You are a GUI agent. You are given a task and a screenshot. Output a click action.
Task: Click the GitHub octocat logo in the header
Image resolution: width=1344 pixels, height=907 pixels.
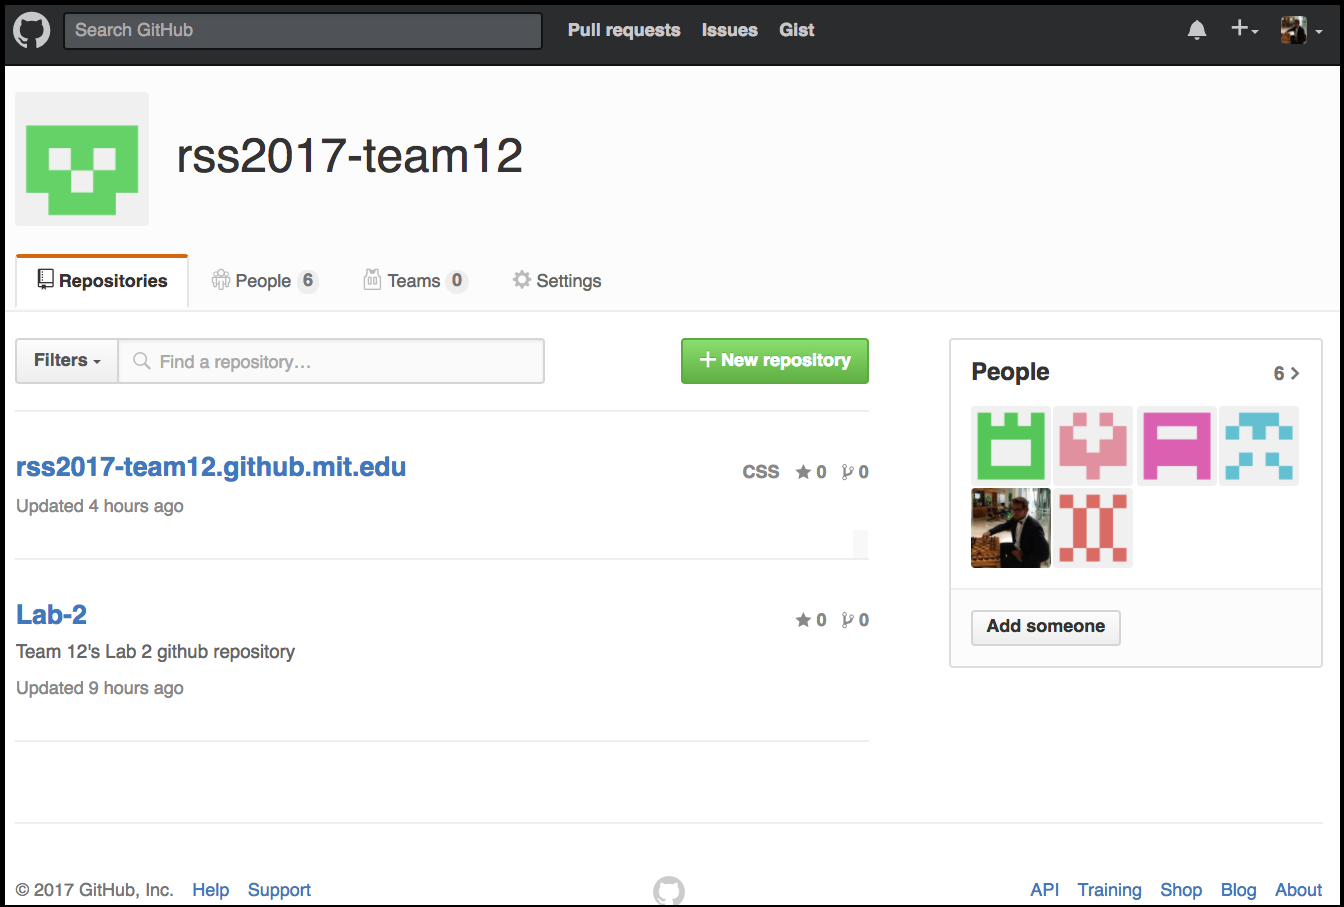[32, 31]
